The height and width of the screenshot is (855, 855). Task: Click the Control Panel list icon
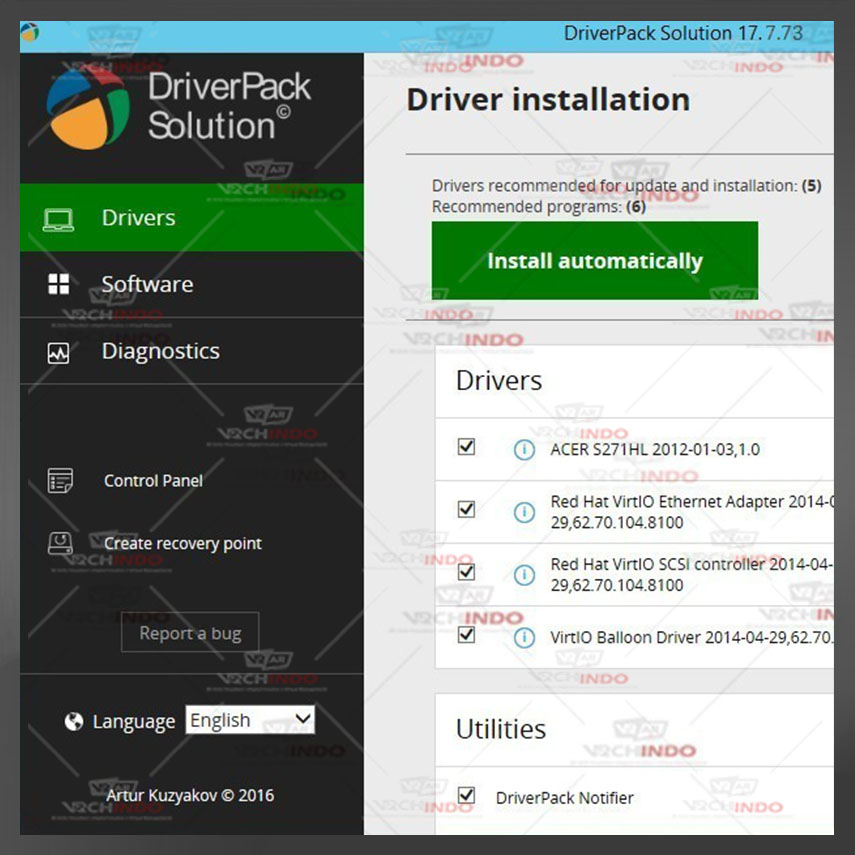[x=60, y=480]
